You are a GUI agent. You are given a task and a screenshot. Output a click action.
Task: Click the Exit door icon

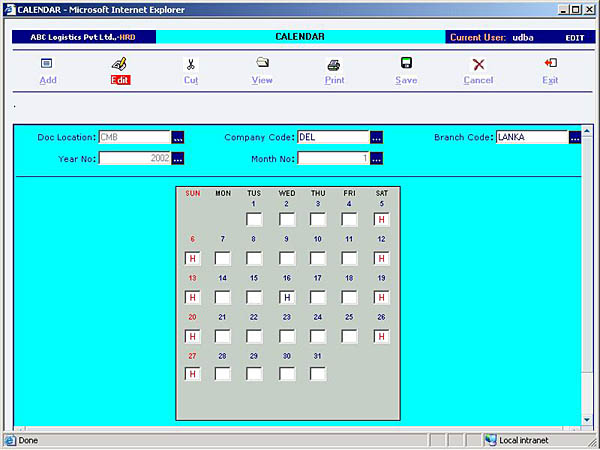[x=550, y=63]
